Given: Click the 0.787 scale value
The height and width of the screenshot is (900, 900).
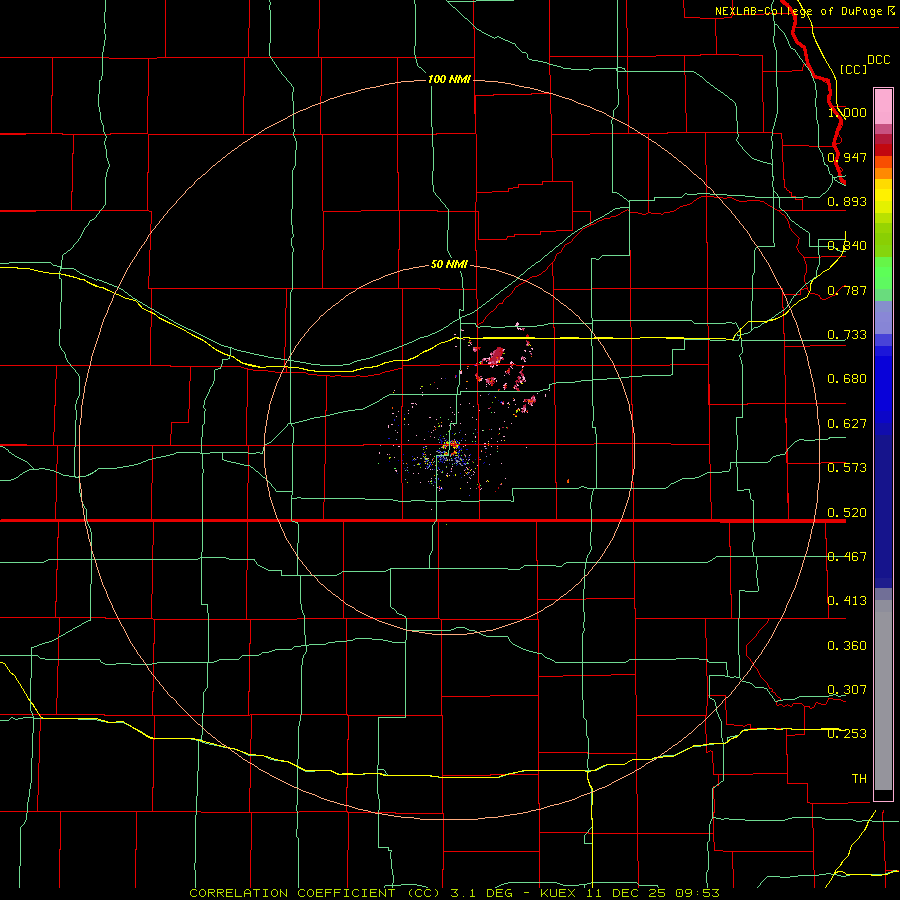Looking at the screenshot, I should click(847, 290).
